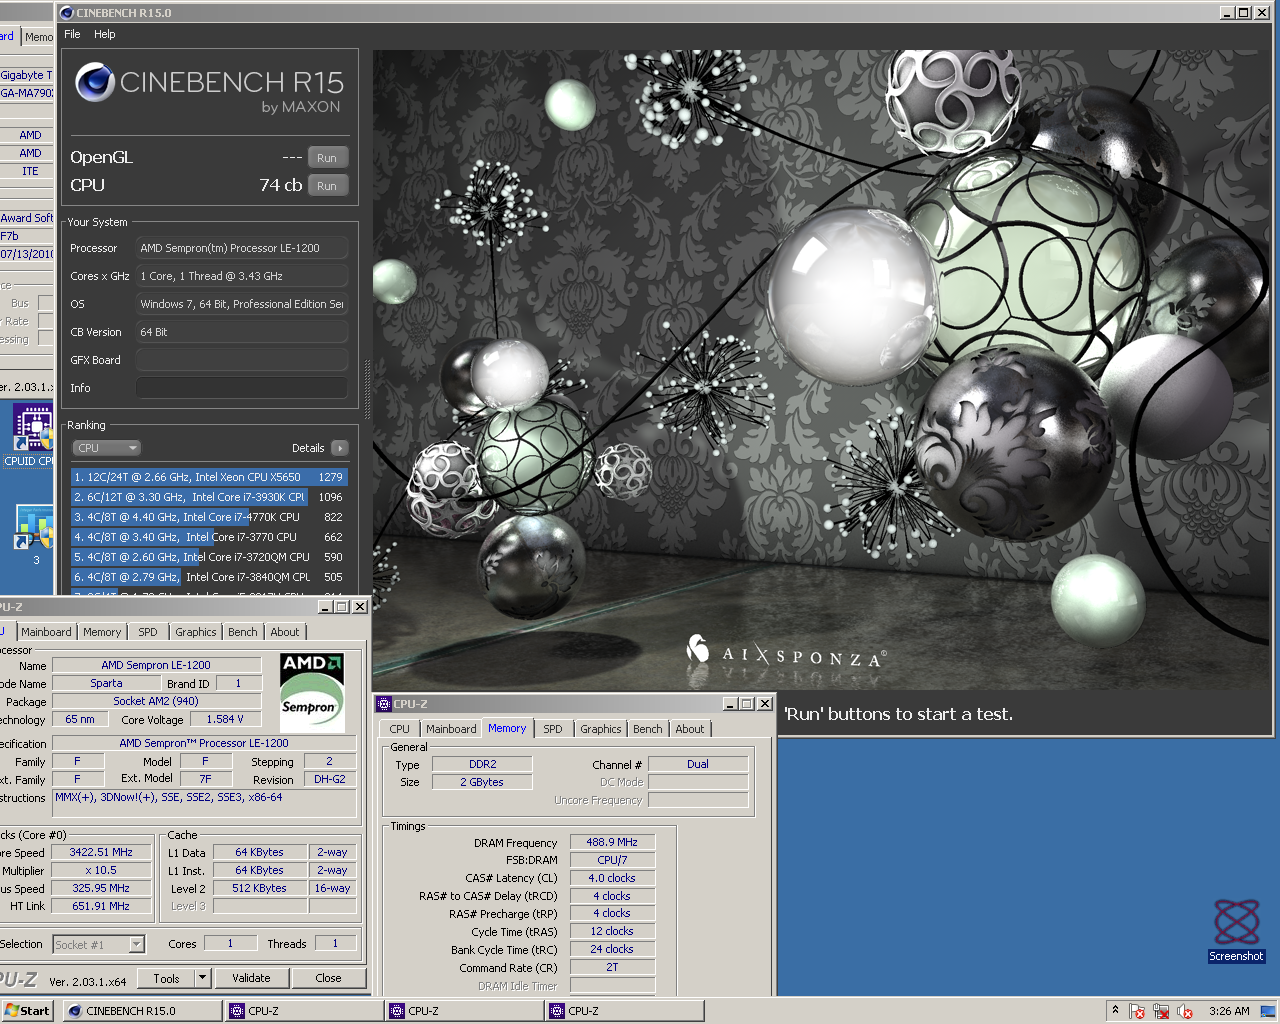
Task: Click the CINEBENCH R15.0 taskbar button
Action: (x=142, y=1011)
